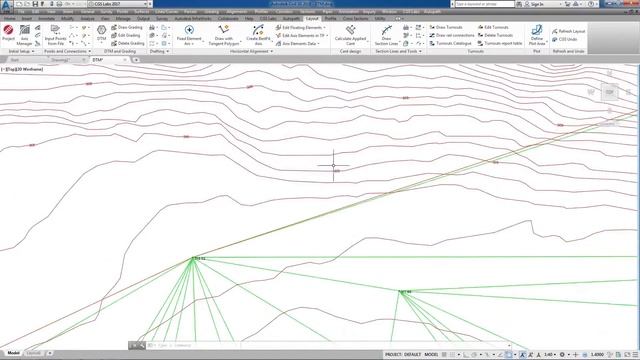This screenshot has width=640, height=360.
Task: Click the ViewCube TOP face
Action: tap(609, 92)
